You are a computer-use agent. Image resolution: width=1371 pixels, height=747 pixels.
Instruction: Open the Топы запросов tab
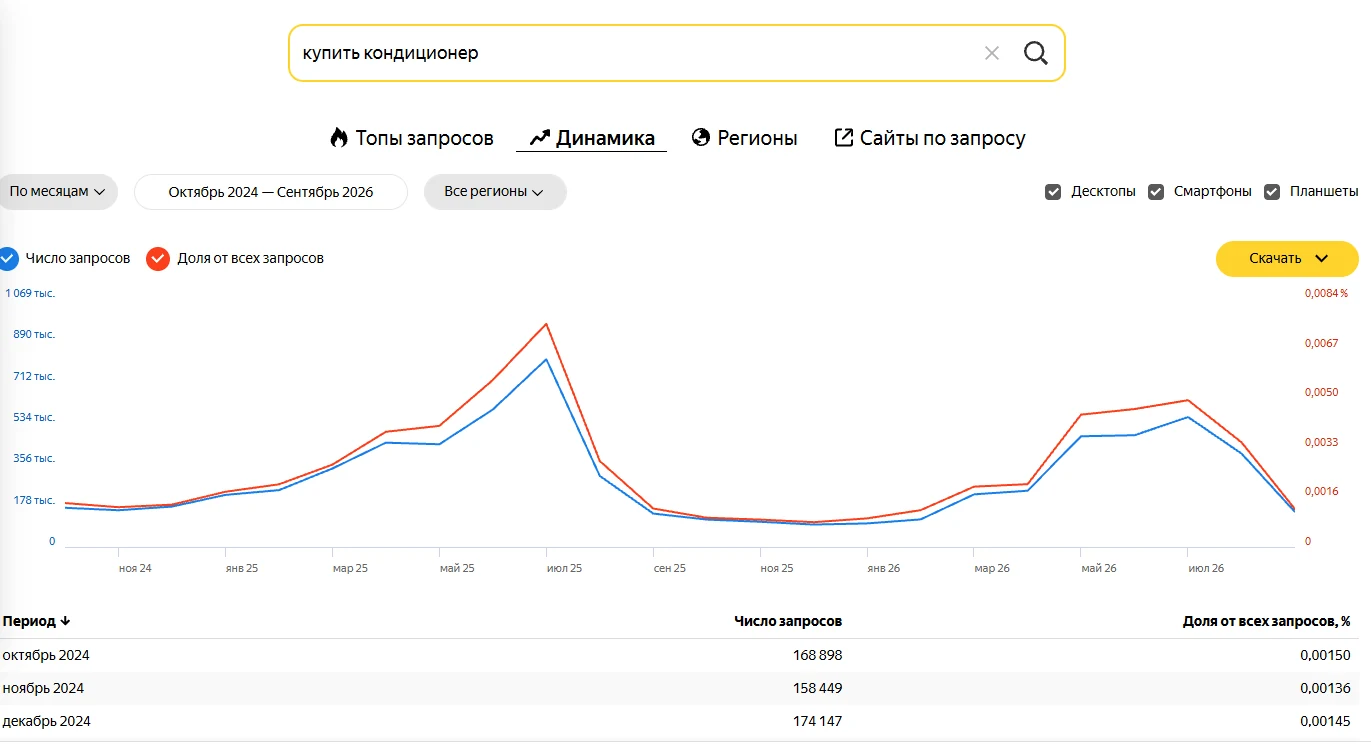coord(412,138)
